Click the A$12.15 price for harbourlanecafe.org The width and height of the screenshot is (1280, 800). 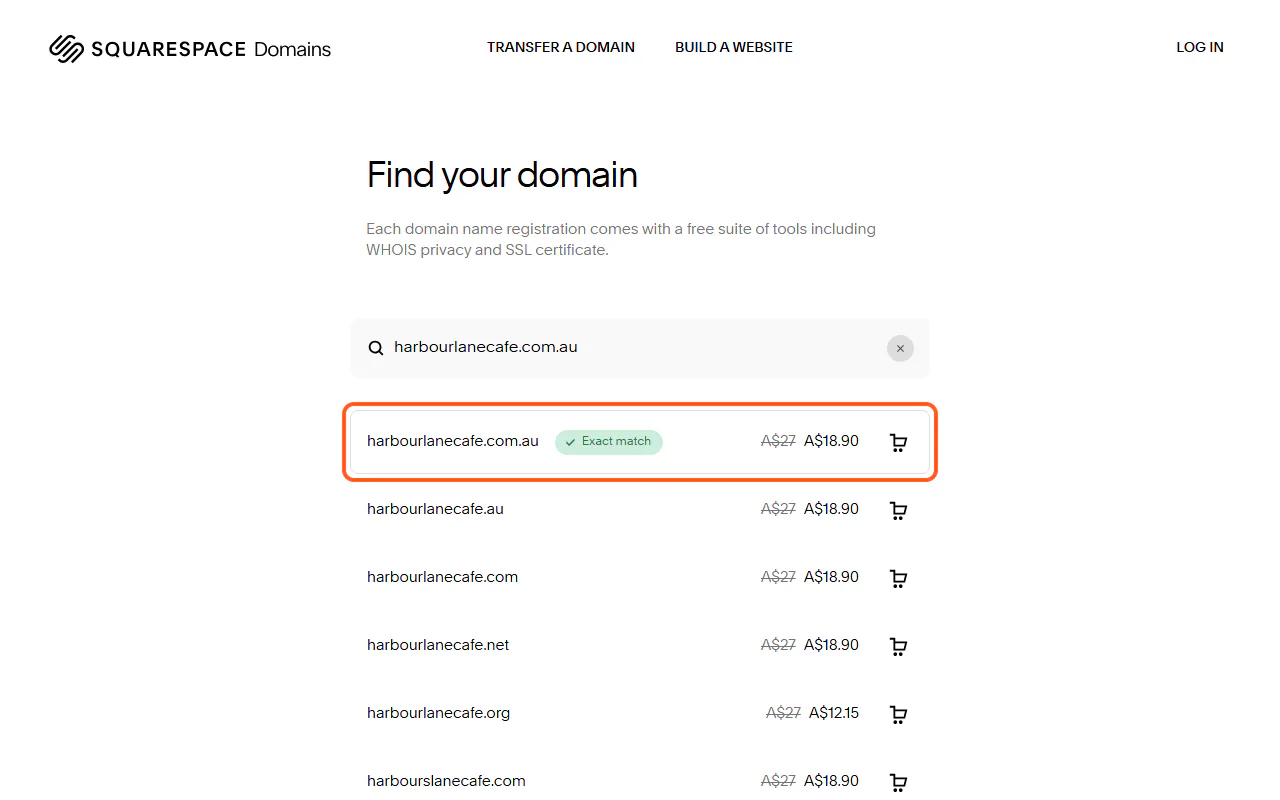834,713
